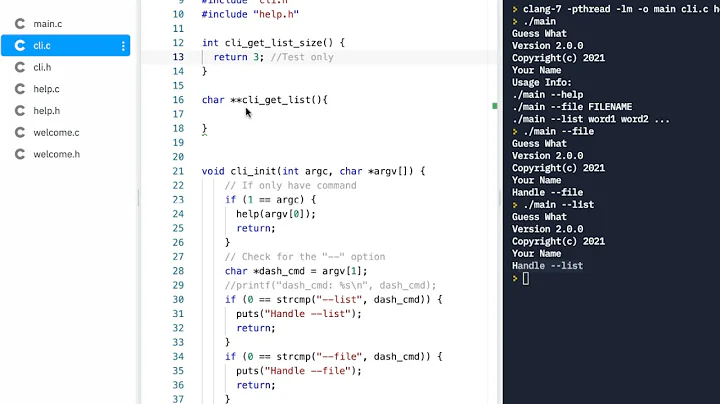Click the C file icon beside welcome.h
The height and width of the screenshot is (404, 720).
click(20, 154)
